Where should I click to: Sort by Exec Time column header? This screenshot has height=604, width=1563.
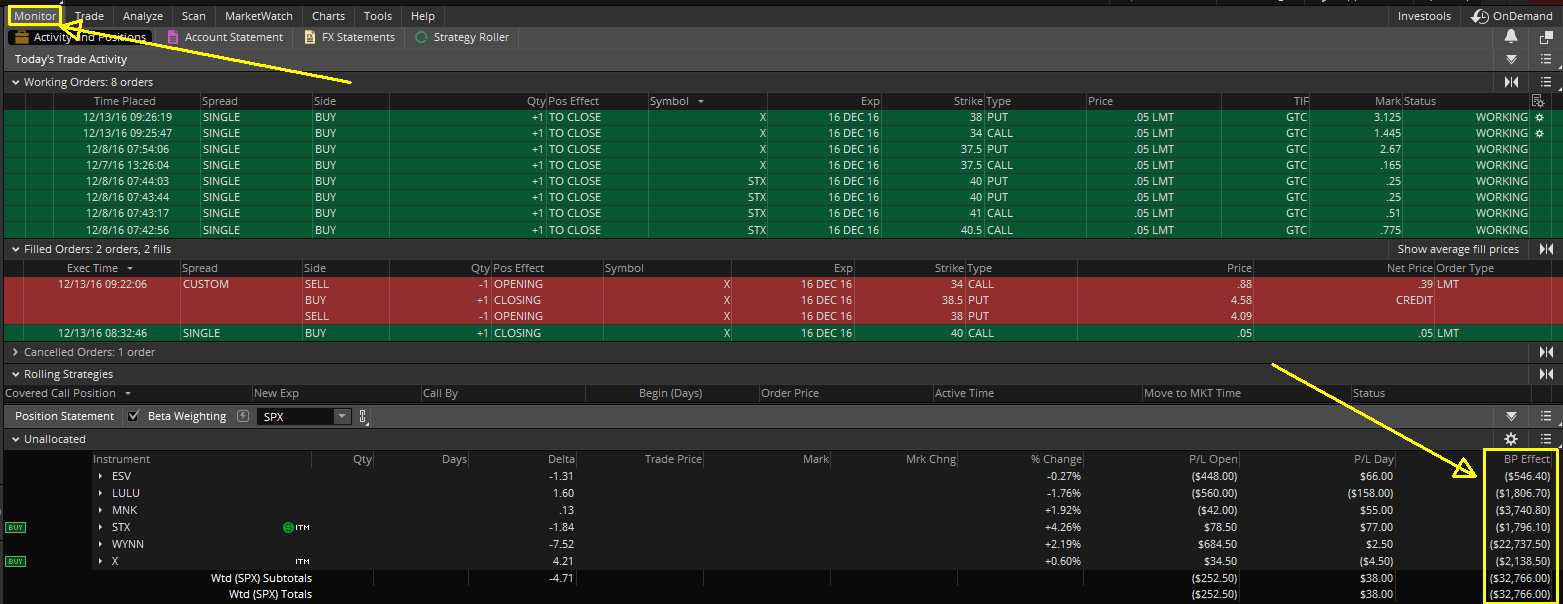point(92,268)
